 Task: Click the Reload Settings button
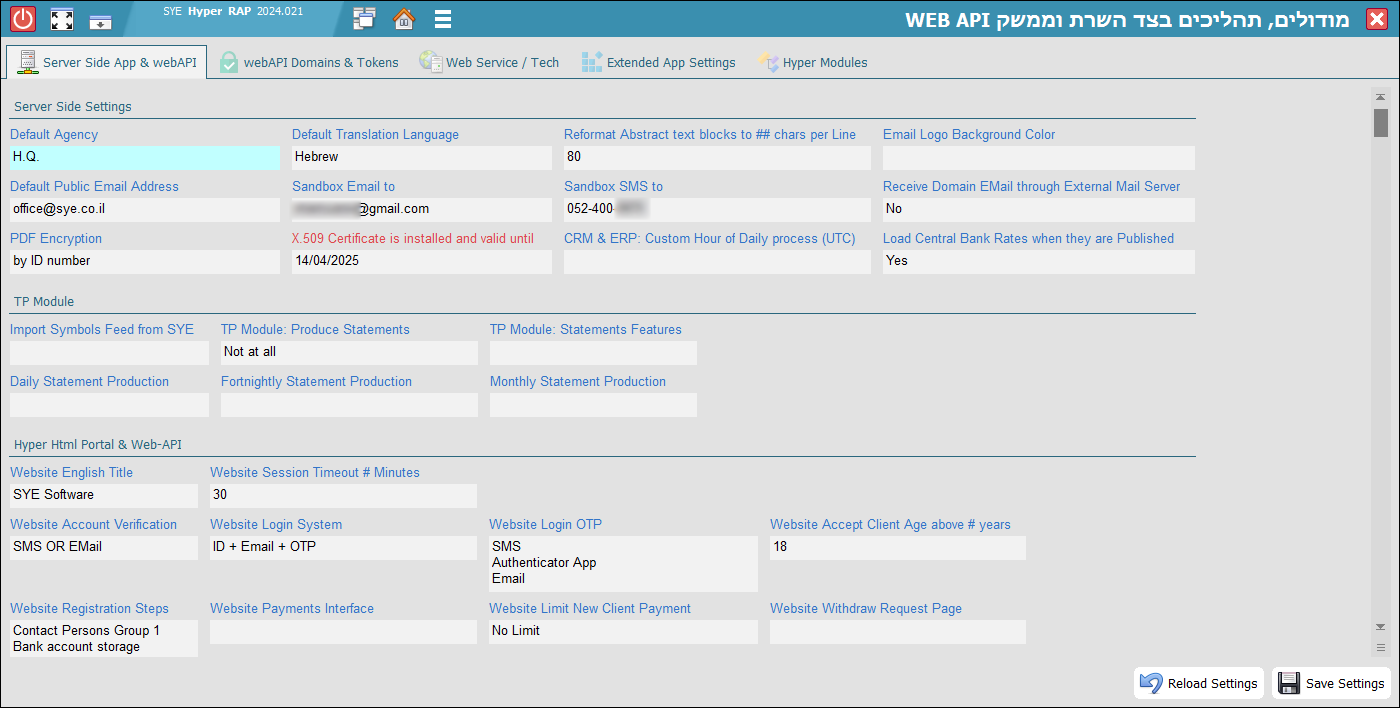pyautogui.click(x=1199, y=683)
